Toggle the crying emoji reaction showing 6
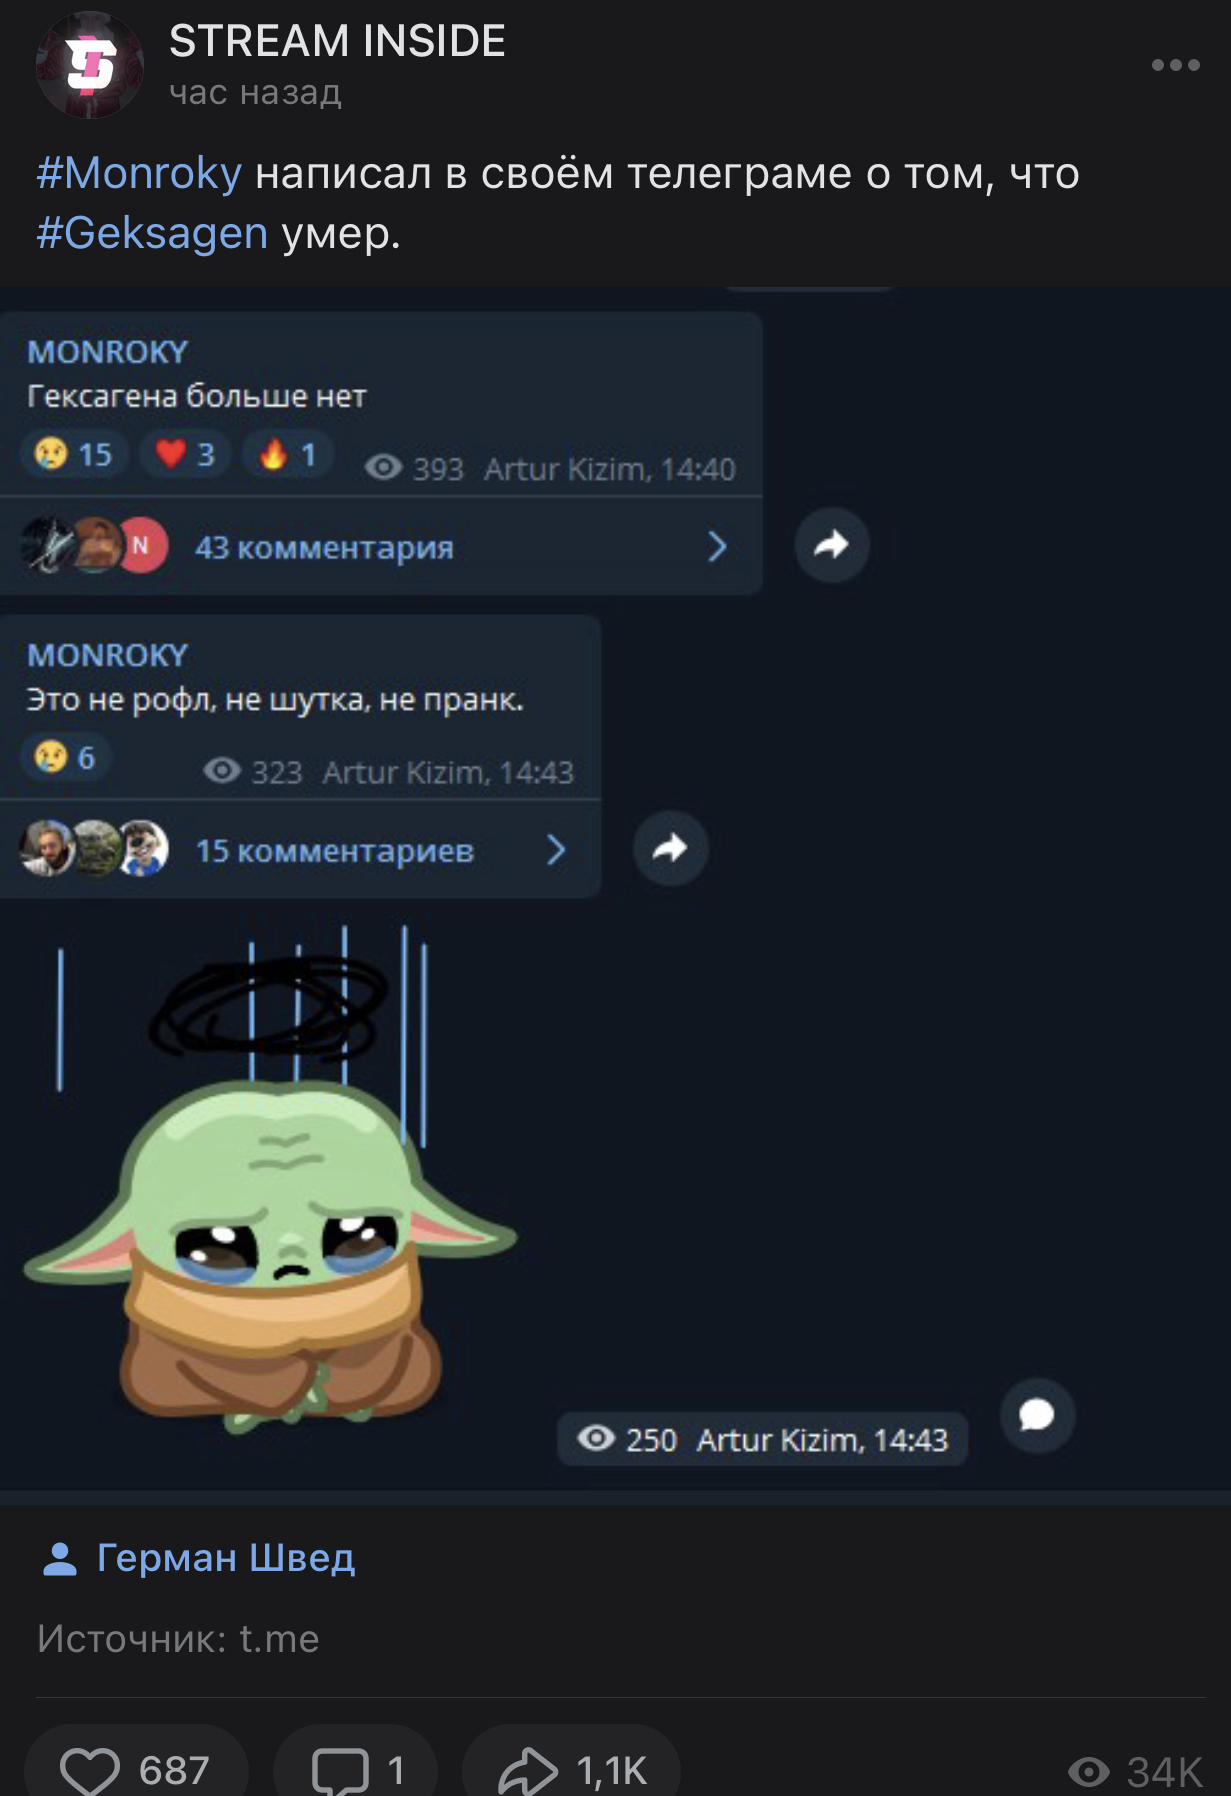1231x1796 pixels. [66, 757]
